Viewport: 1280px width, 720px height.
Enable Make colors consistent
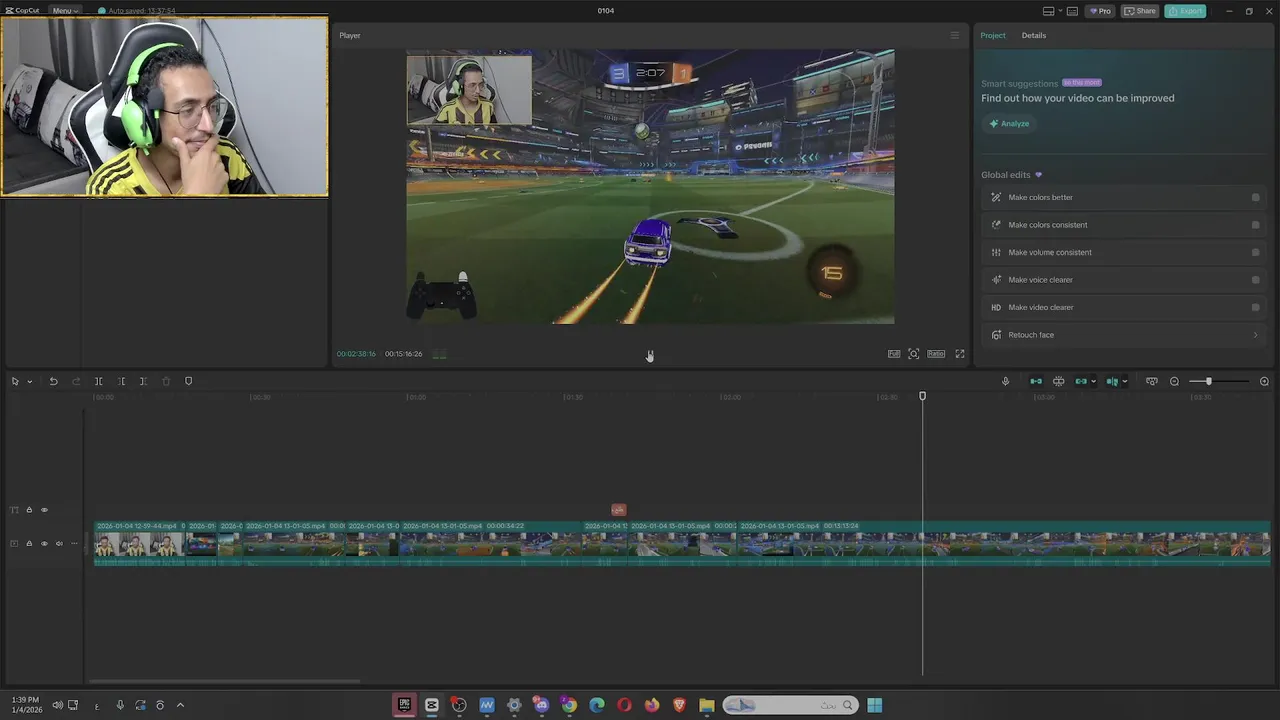(x=1256, y=225)
